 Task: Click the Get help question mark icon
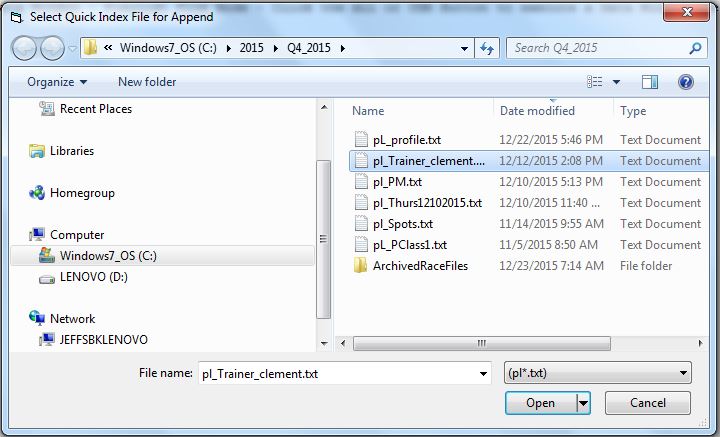click(x=686, y=82)
